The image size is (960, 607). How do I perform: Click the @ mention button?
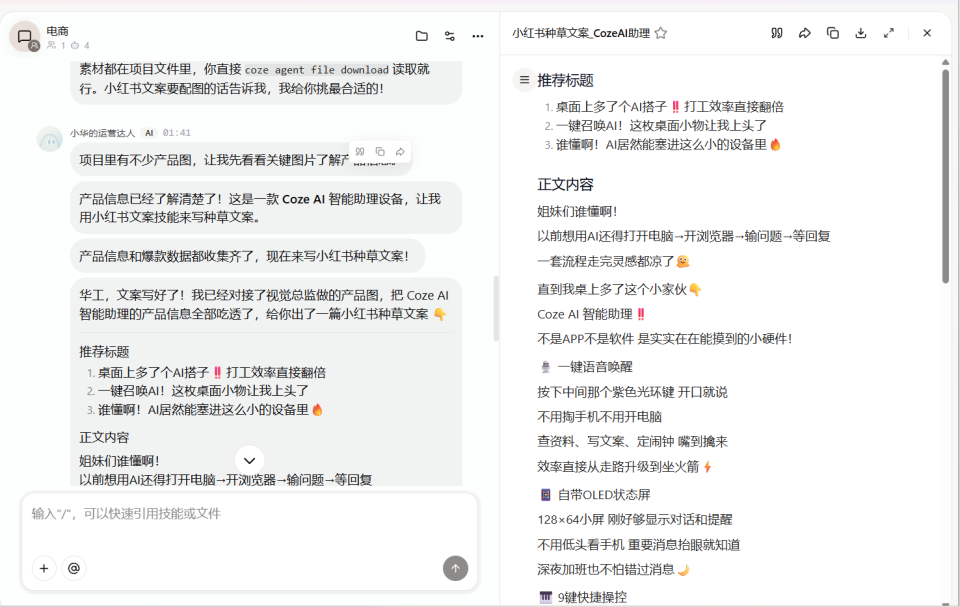(x=73, y=568)
